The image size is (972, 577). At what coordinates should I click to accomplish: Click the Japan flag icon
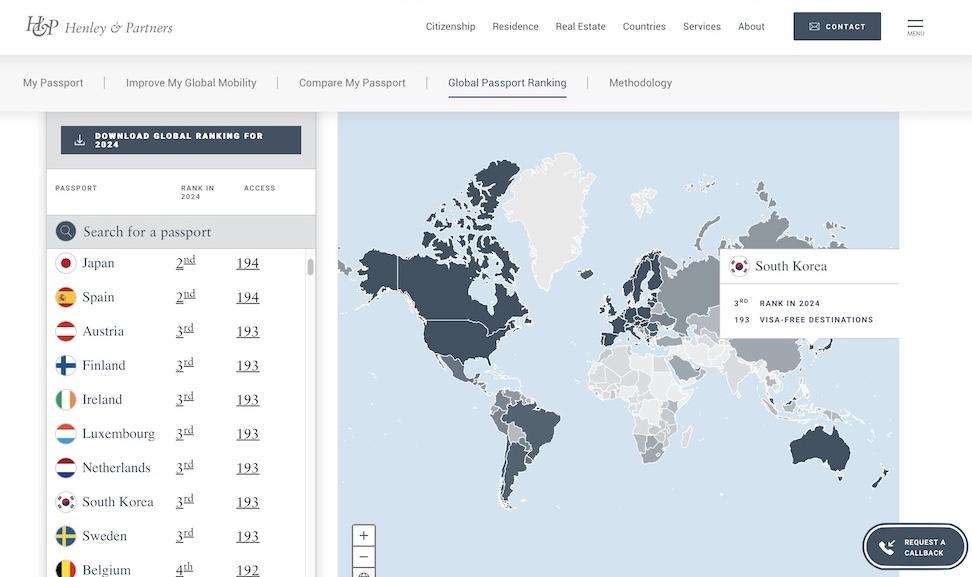pos(66,263)
